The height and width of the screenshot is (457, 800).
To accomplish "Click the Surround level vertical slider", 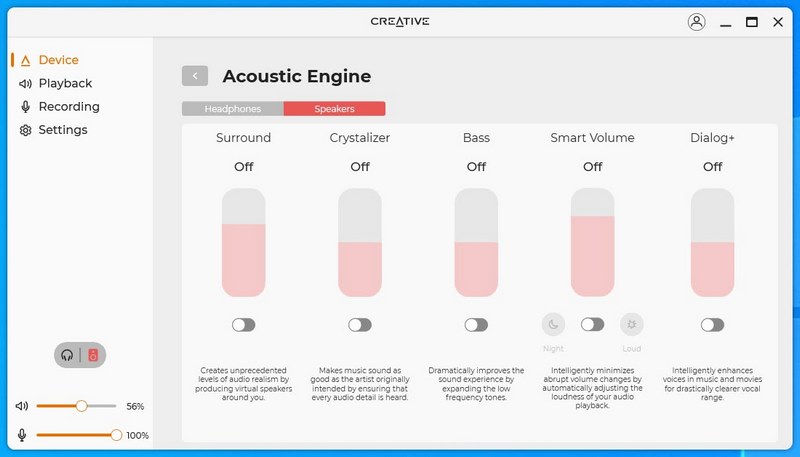I will [243, 243].
